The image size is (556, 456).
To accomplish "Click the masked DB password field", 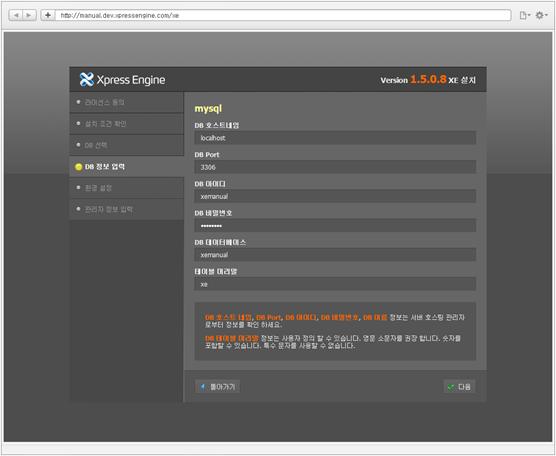I will click(335, 226).
